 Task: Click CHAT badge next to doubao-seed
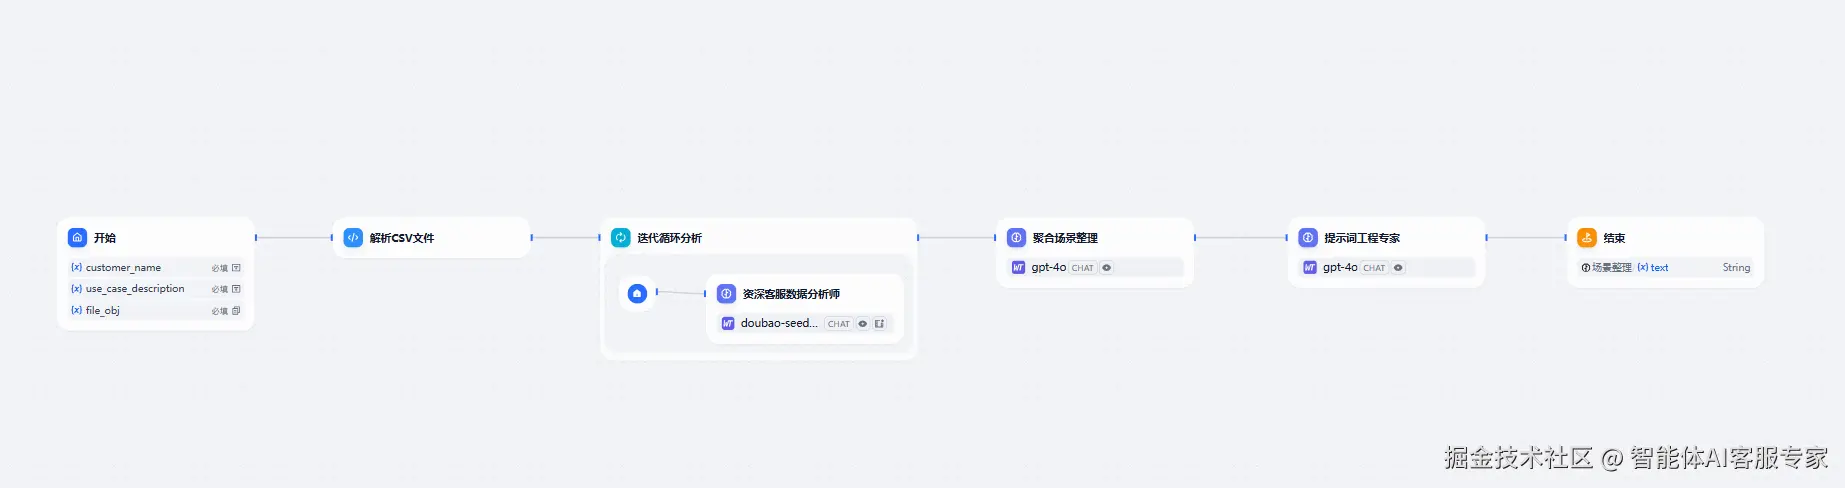click(839, 324)
